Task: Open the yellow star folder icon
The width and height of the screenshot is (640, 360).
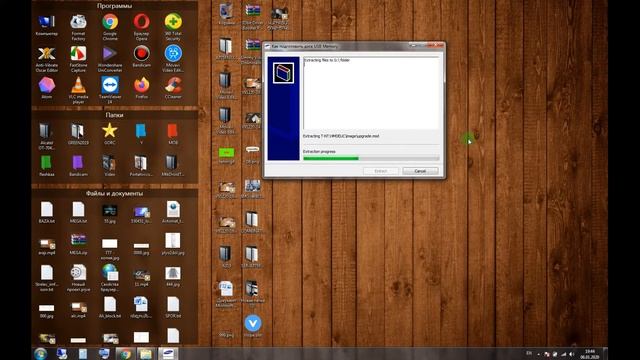Action: tap(109, 134)
